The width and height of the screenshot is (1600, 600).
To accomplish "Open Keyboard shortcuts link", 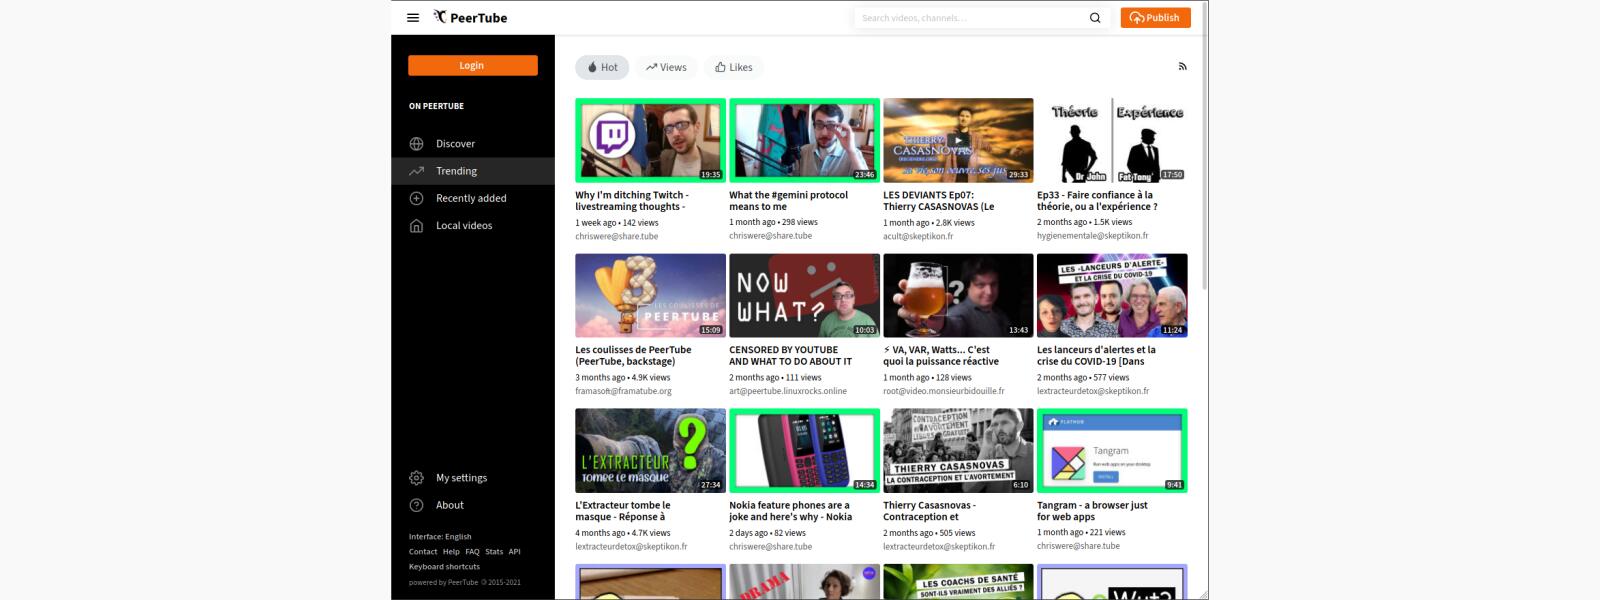I will [444, 567].
